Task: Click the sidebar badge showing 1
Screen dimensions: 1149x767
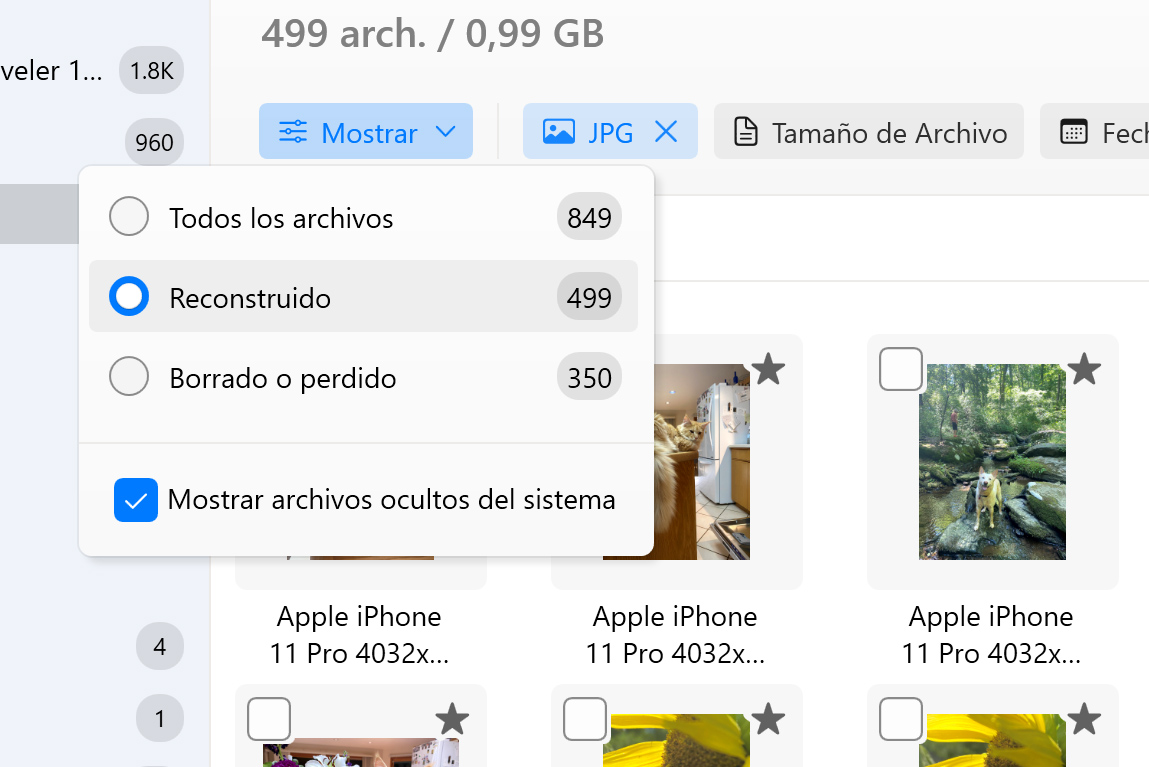Action: 160,718
